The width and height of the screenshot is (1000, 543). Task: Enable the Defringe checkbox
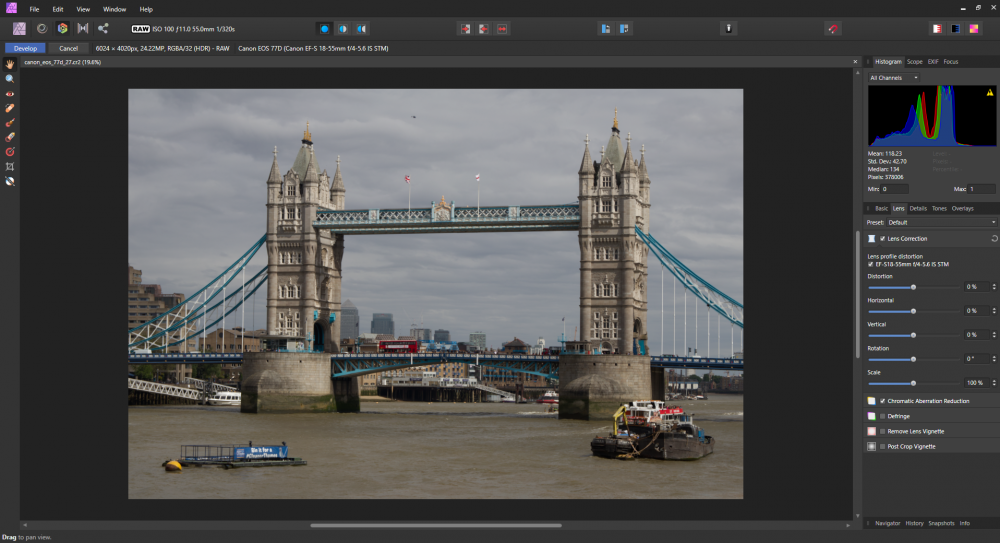(883, 416)
